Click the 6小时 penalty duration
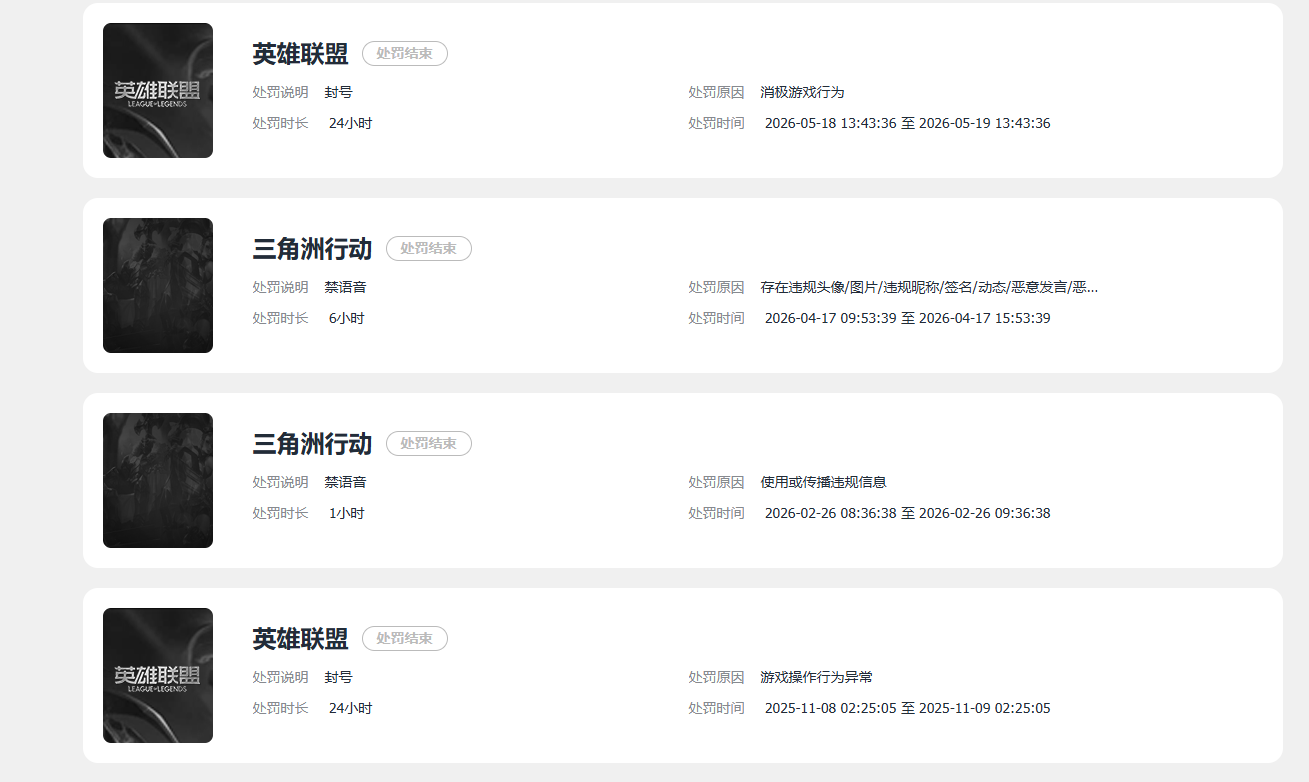The image size is (1309, 782). pos(347,319)
